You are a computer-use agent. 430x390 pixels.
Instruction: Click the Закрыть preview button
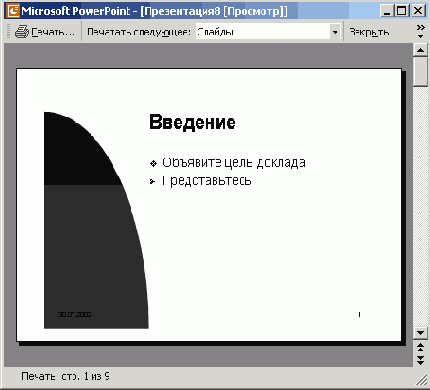369,32
